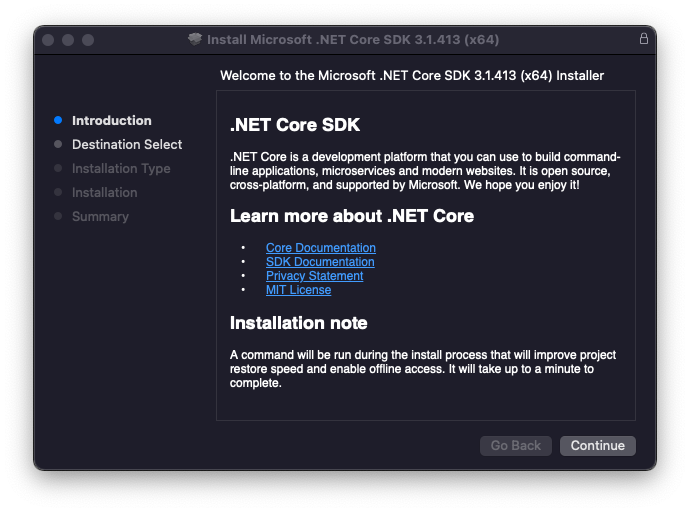Click the lock icon in the title bar
This screenshot has height=512, width=690.
(x=643, y=39)
